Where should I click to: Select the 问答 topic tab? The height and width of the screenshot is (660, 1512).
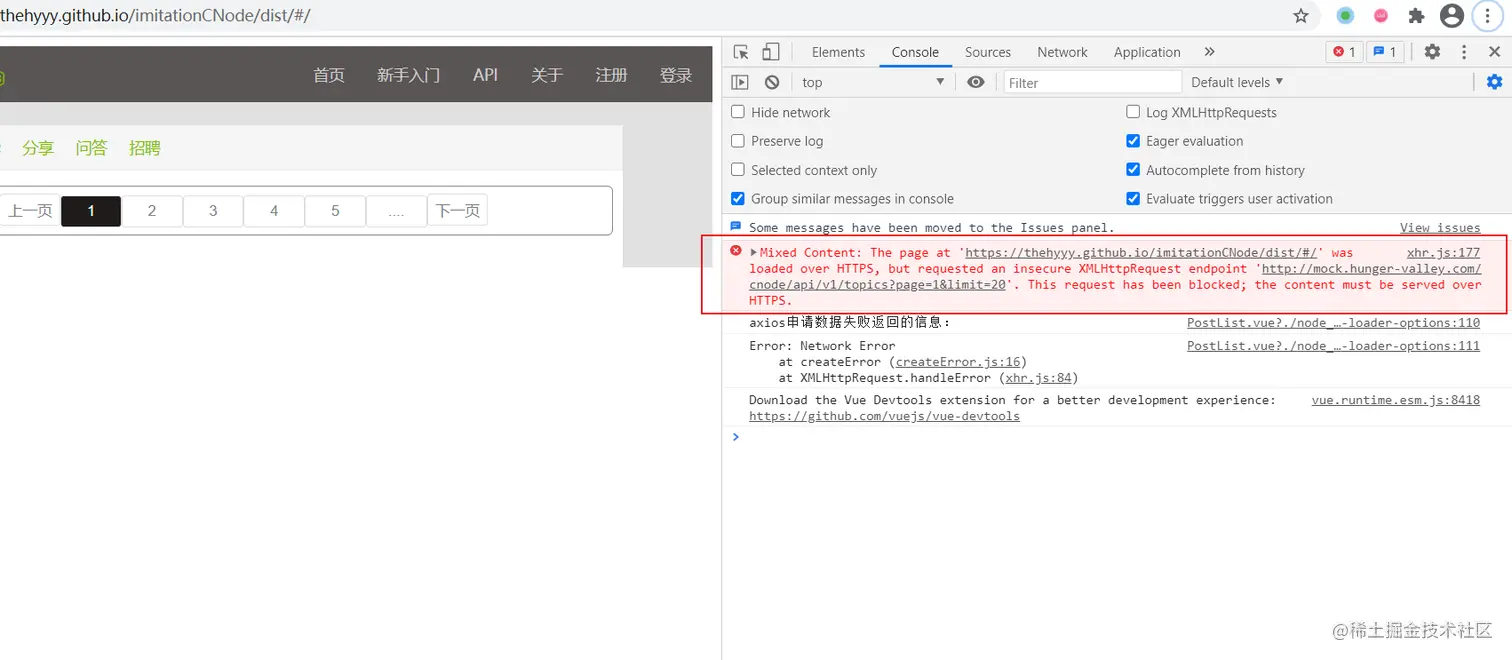pyautogui.click(x=91, y=148)
